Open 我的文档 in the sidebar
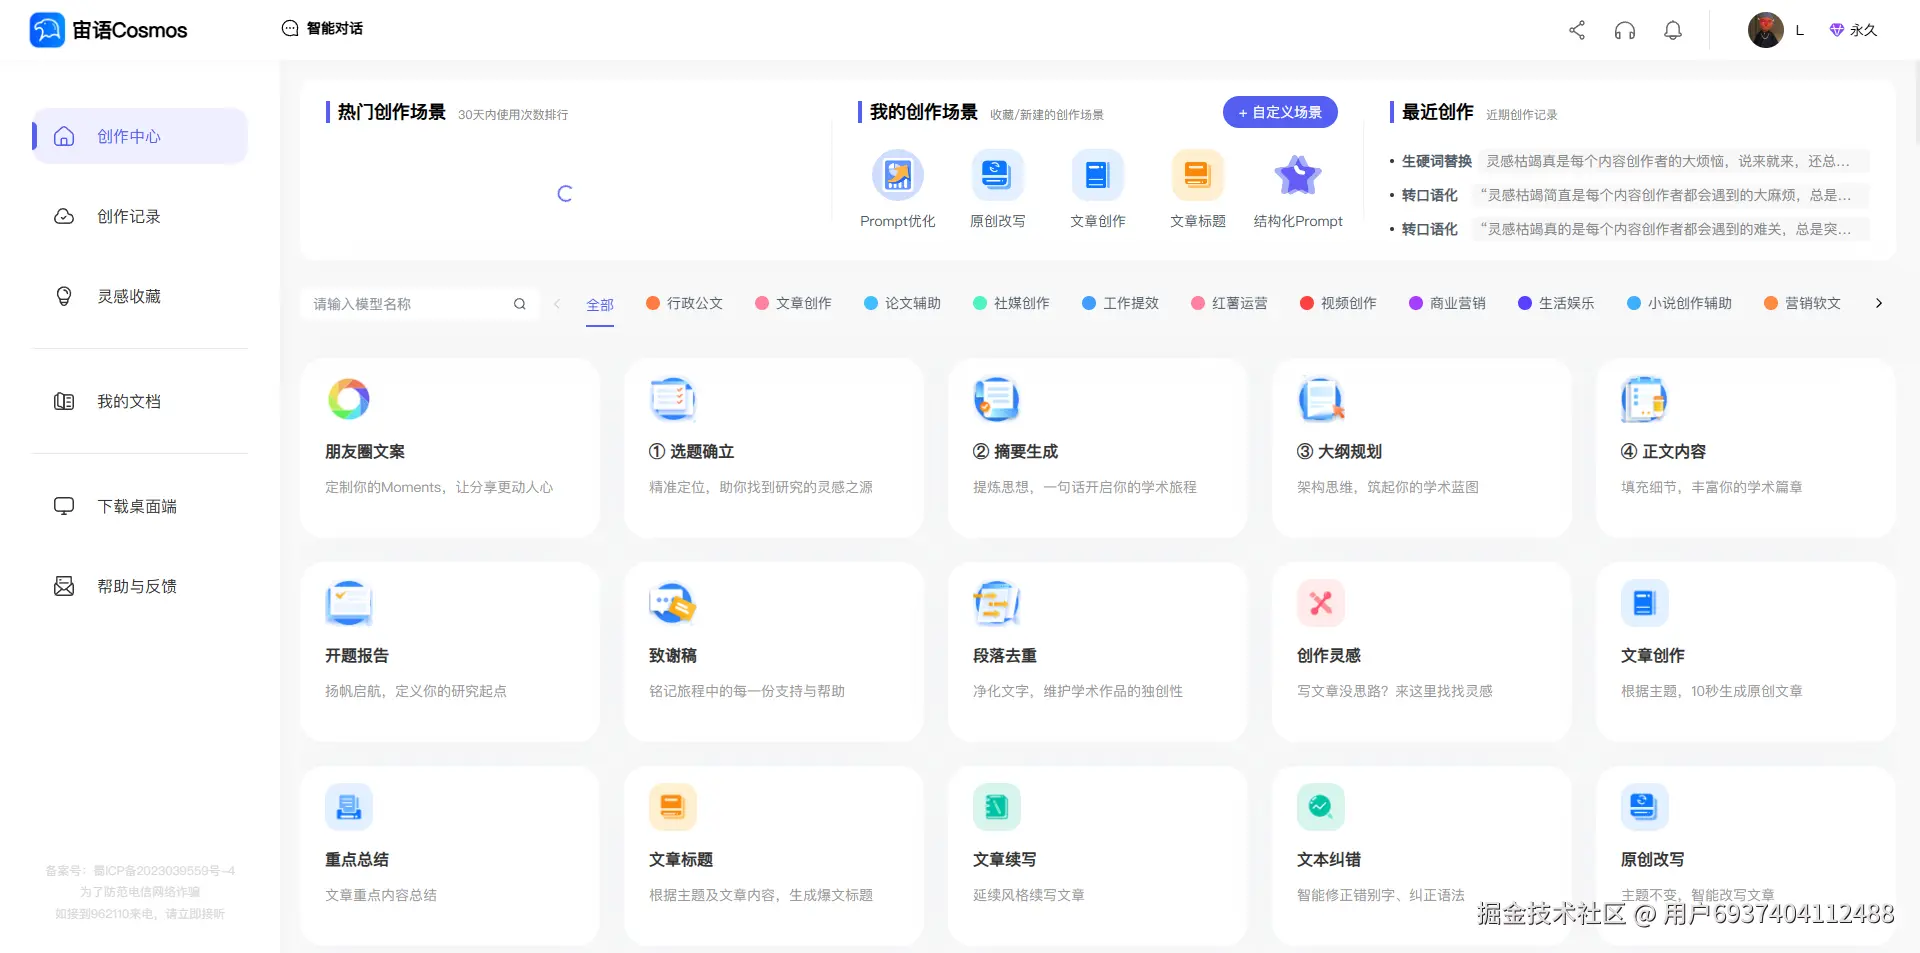 point(140,401)
